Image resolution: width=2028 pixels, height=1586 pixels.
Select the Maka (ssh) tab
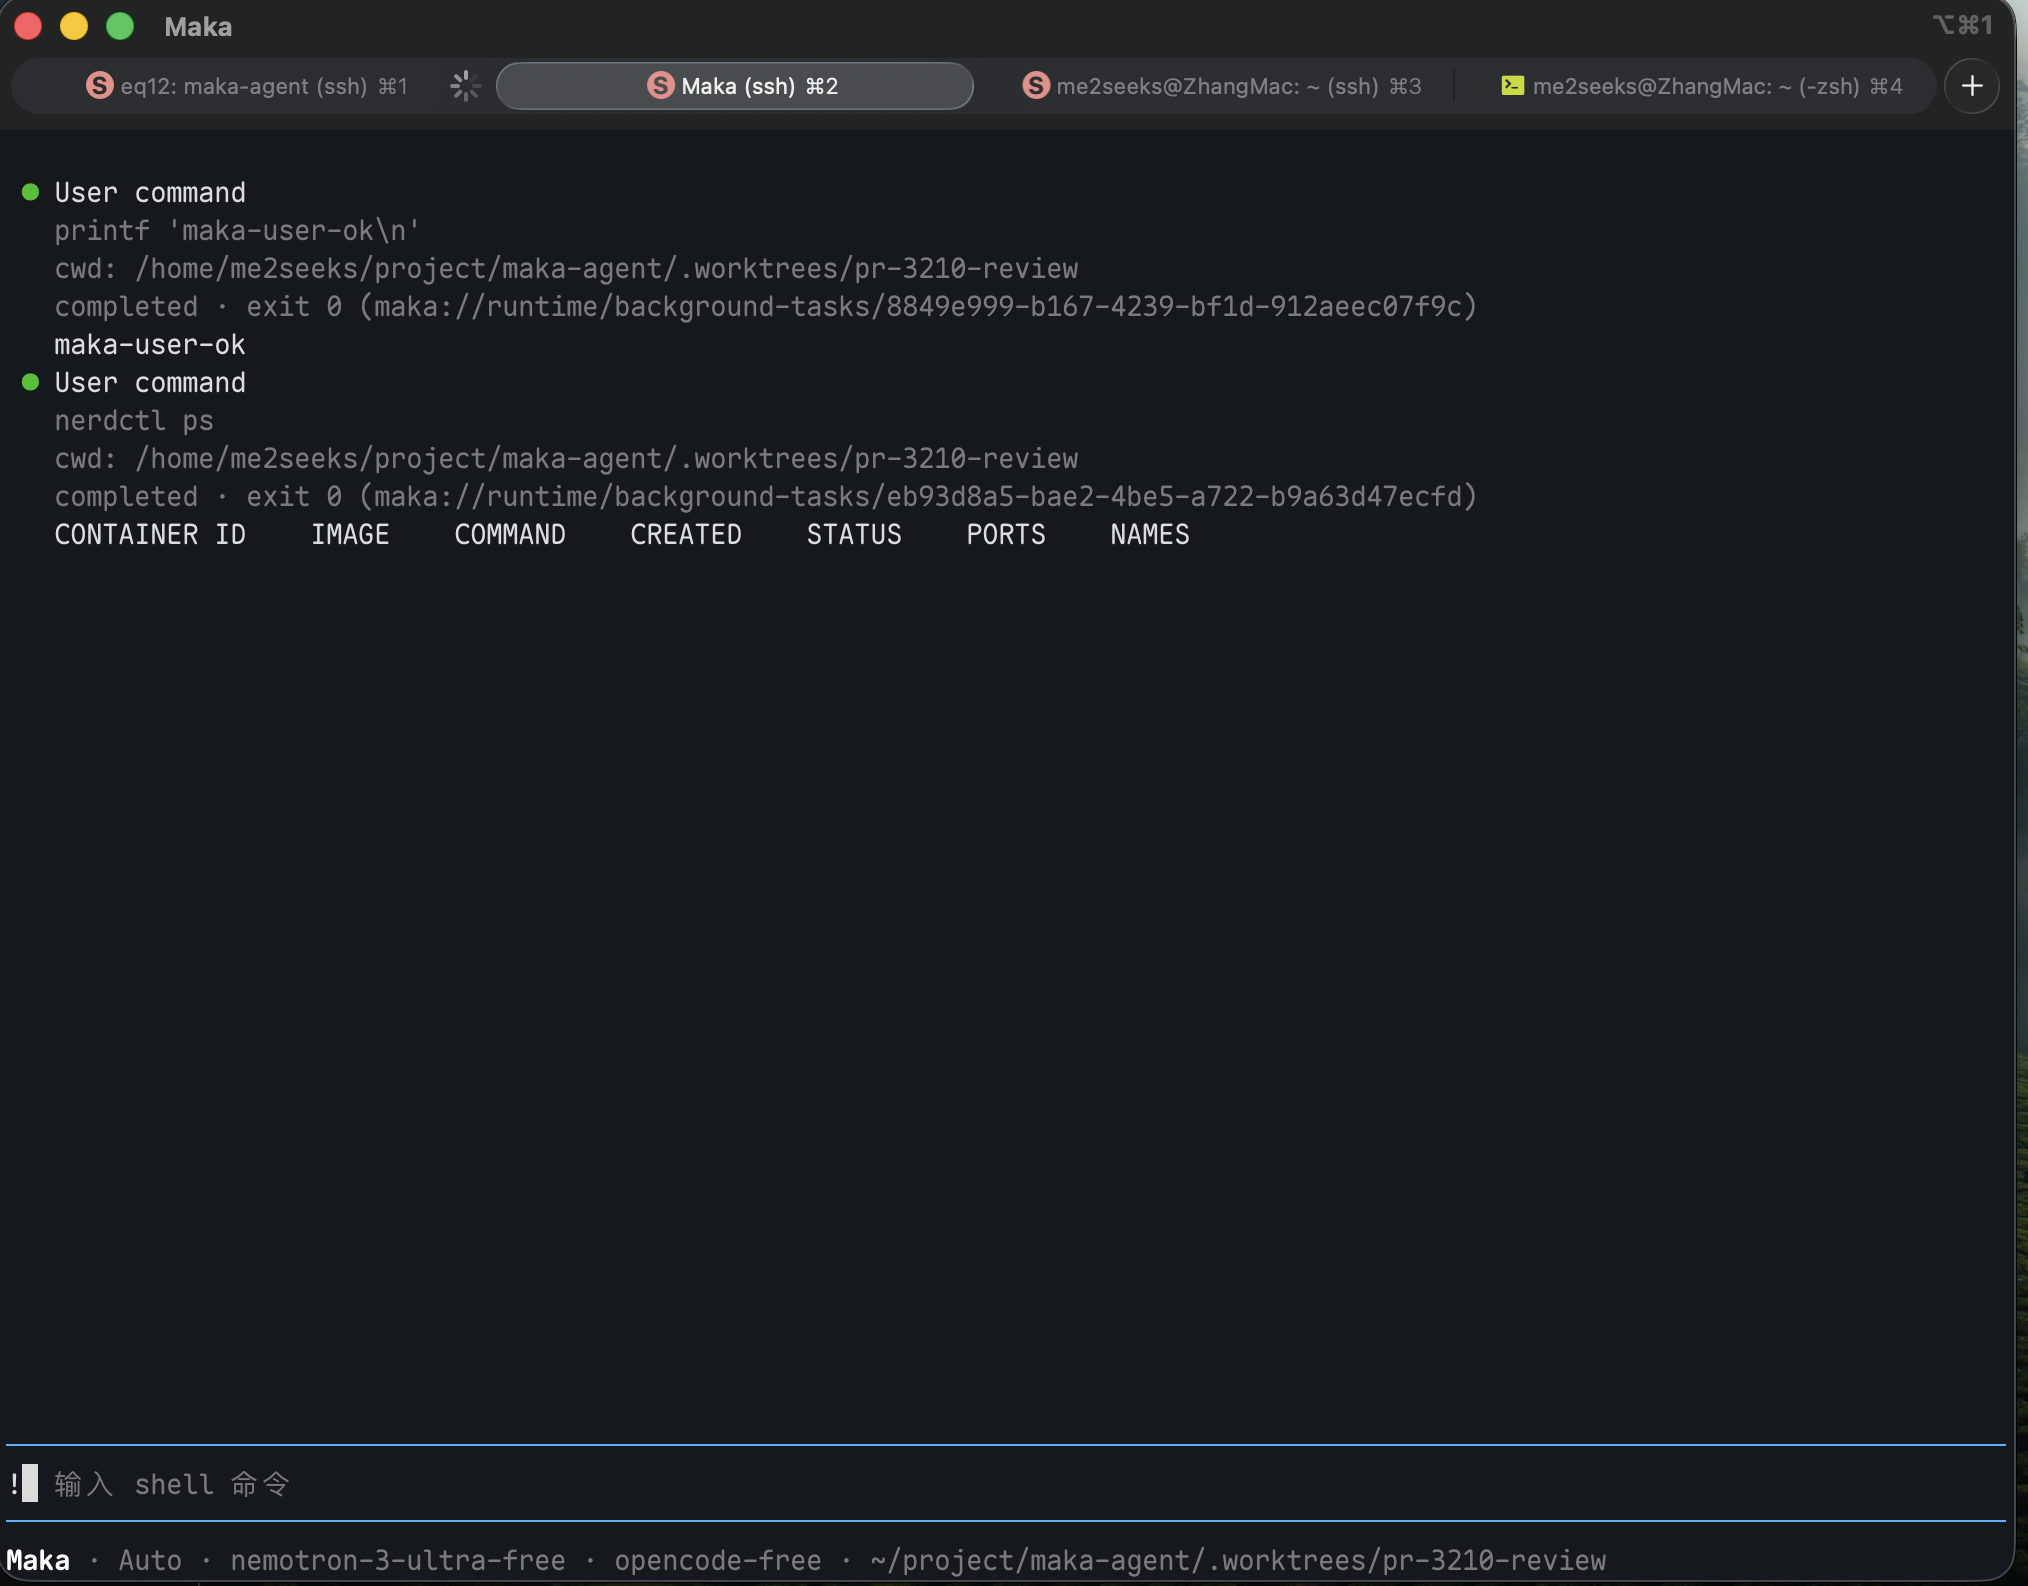[734, 86]
